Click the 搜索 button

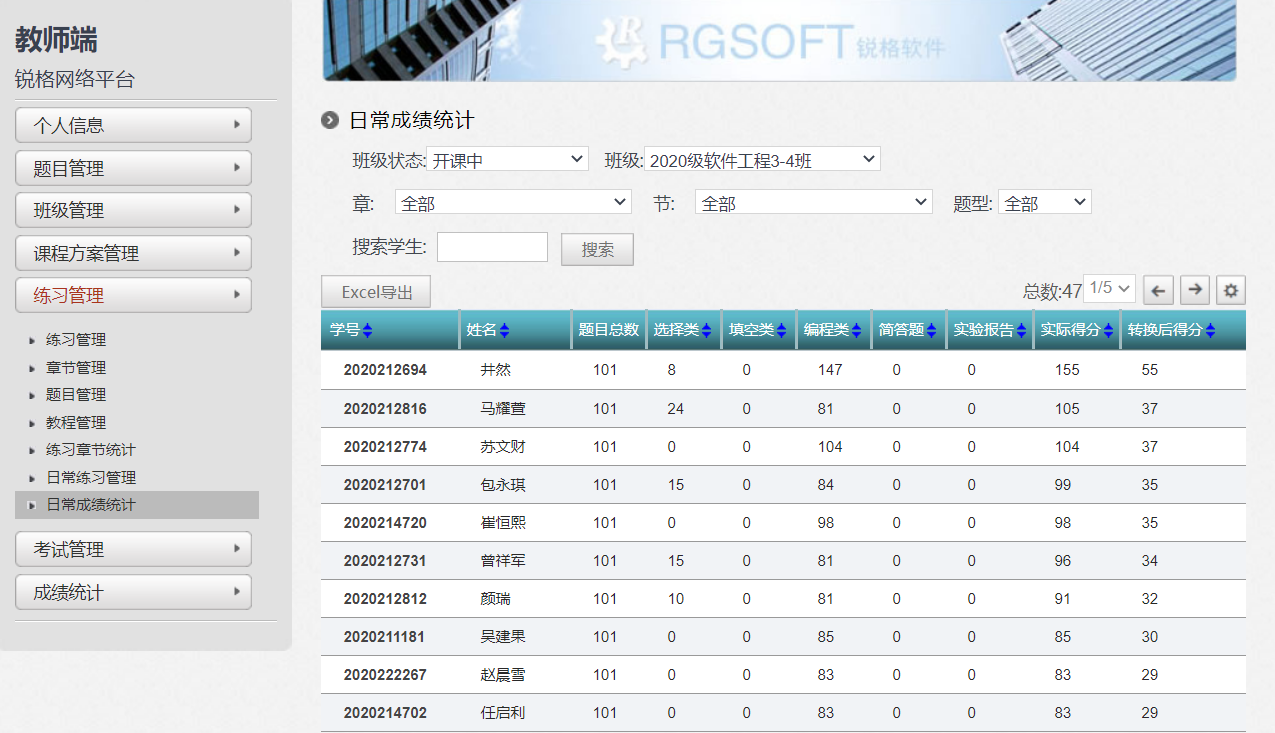(x=597, y=249)
